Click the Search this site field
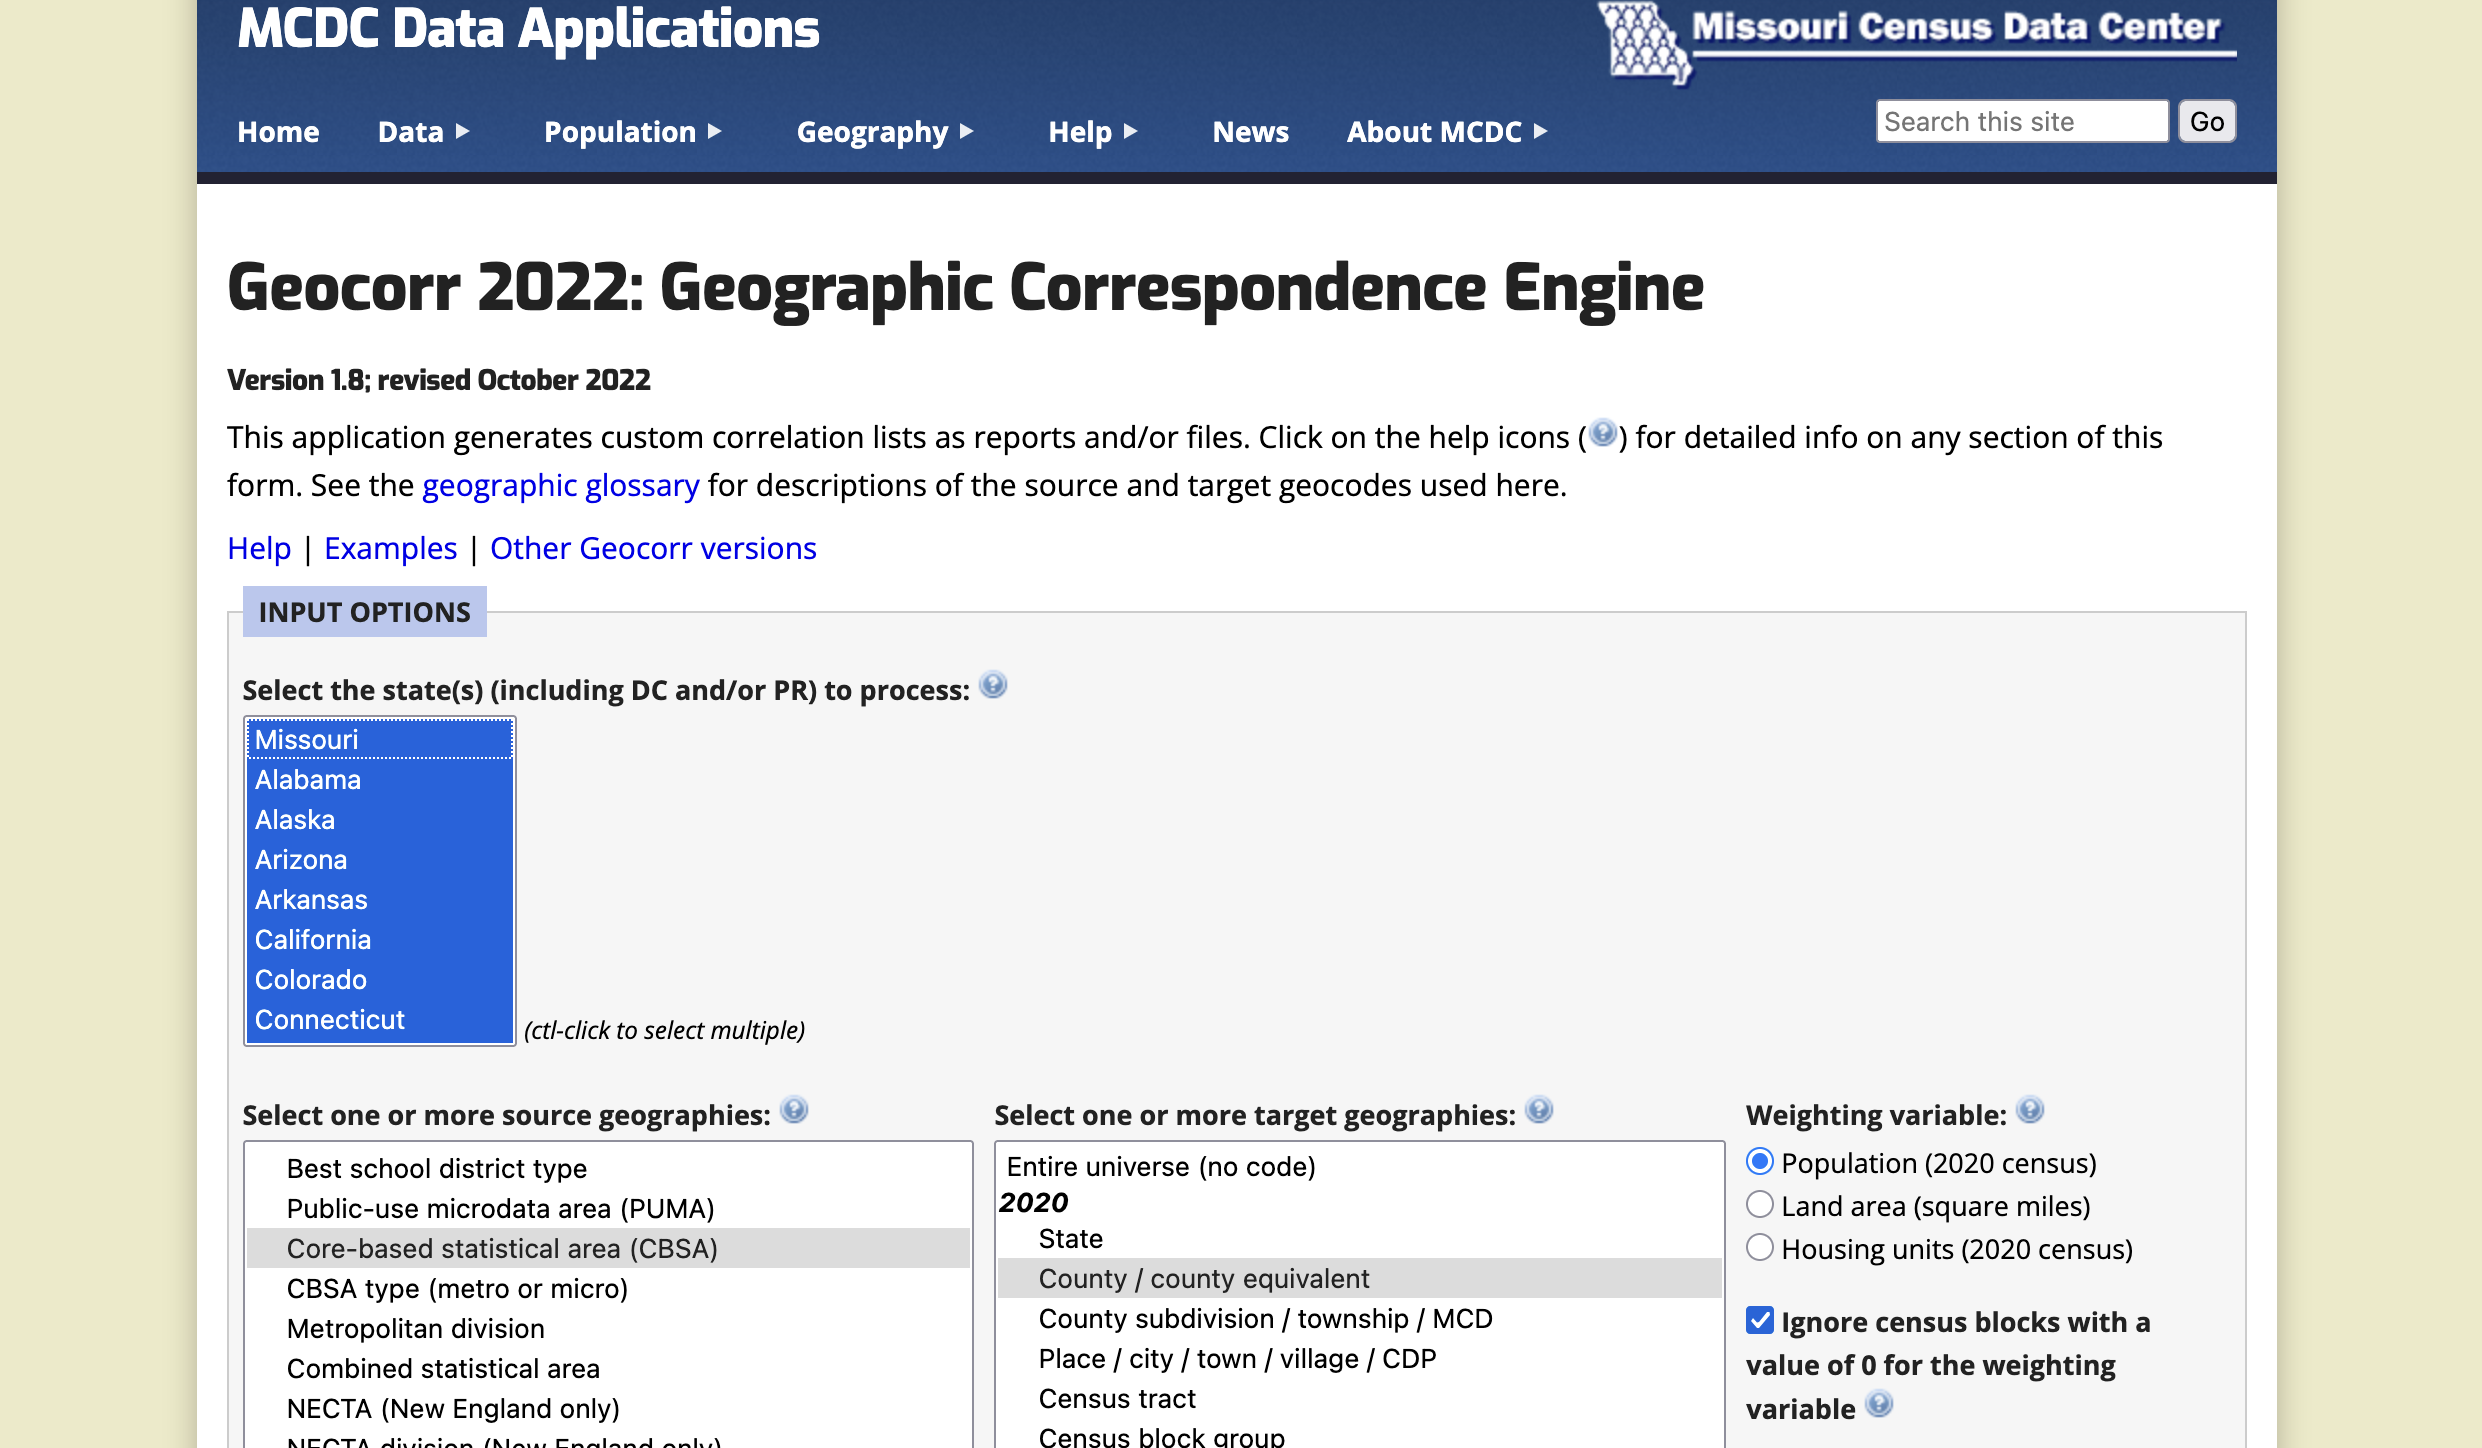 pyautogui.click(x=2020, y=122)
